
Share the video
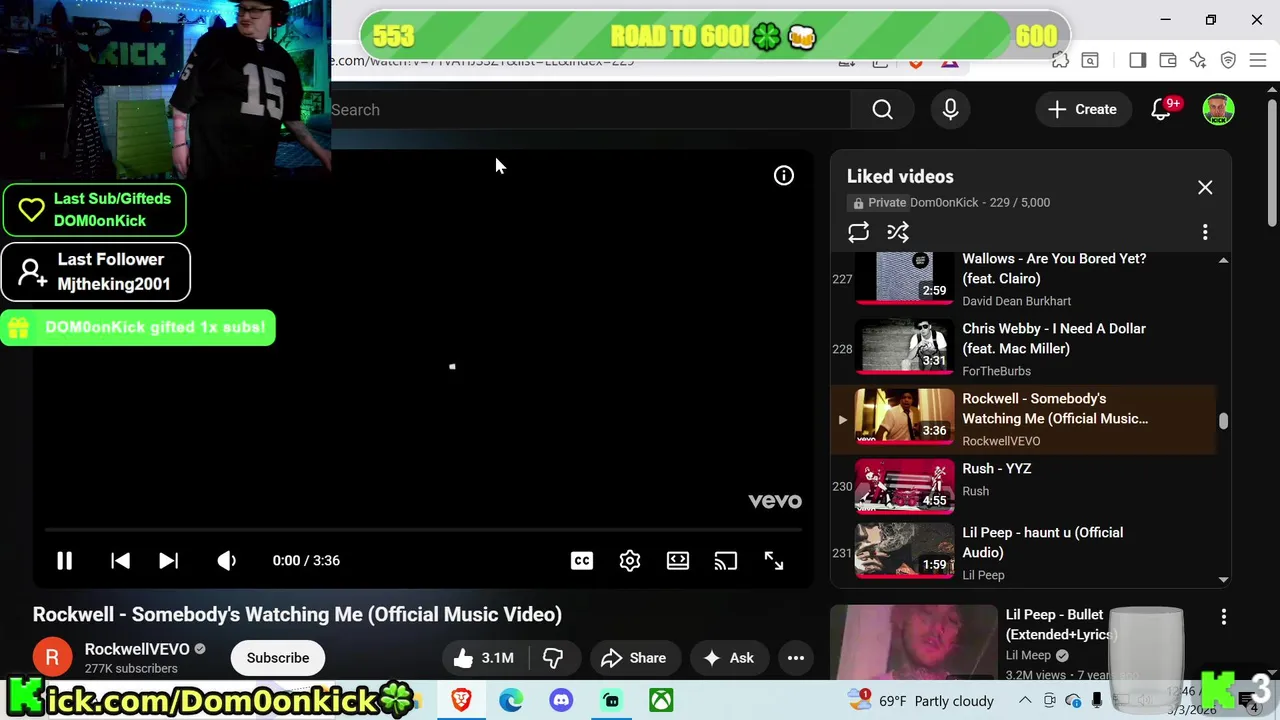(633, 658)
